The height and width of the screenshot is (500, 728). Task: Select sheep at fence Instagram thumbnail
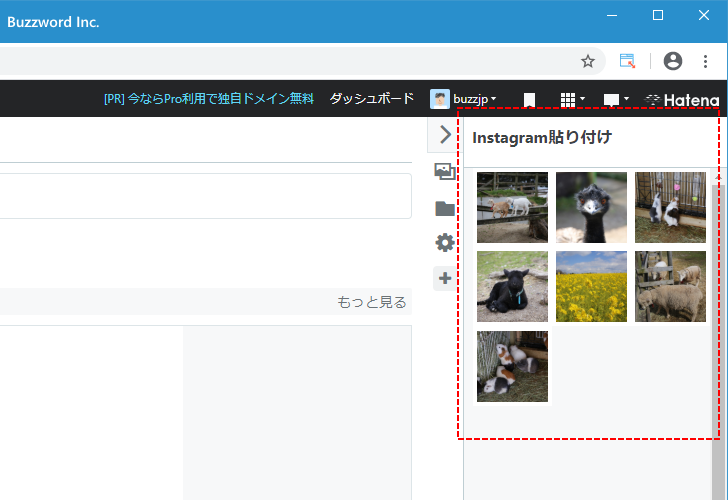(x=670, y=286)
